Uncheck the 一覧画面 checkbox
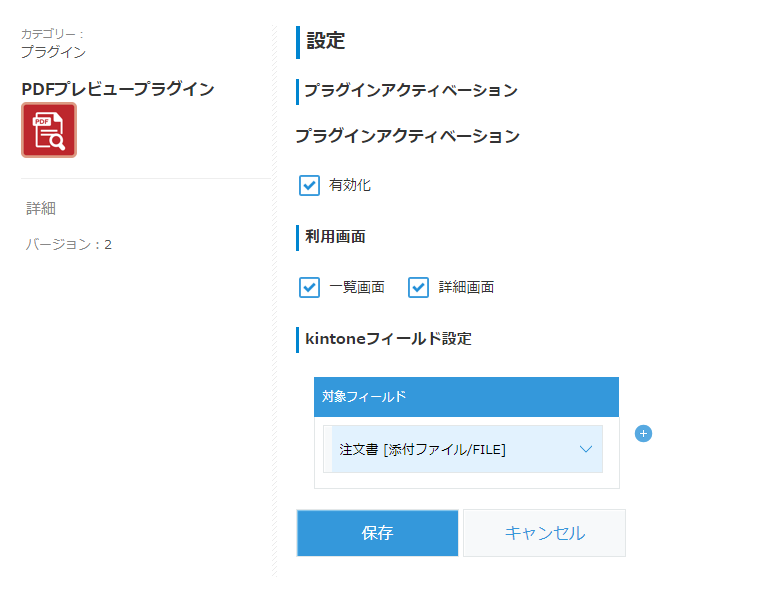Screen dimensions: 761x593 309,287
